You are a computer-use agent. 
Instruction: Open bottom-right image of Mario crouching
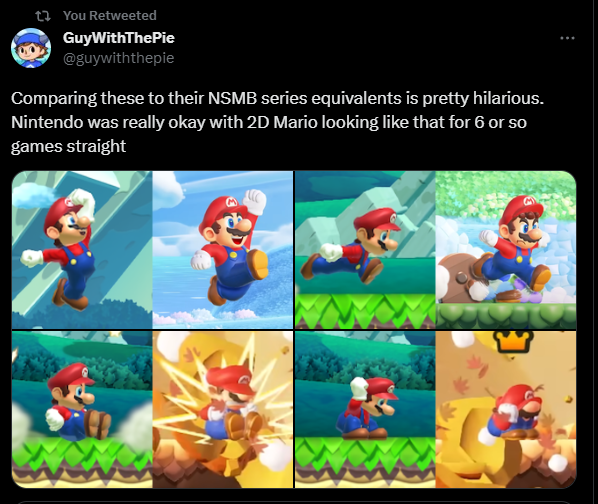436,409
